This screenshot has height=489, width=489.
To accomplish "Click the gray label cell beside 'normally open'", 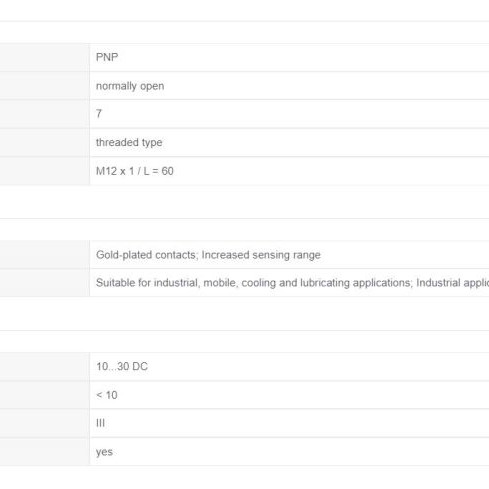I will point(45,86).
